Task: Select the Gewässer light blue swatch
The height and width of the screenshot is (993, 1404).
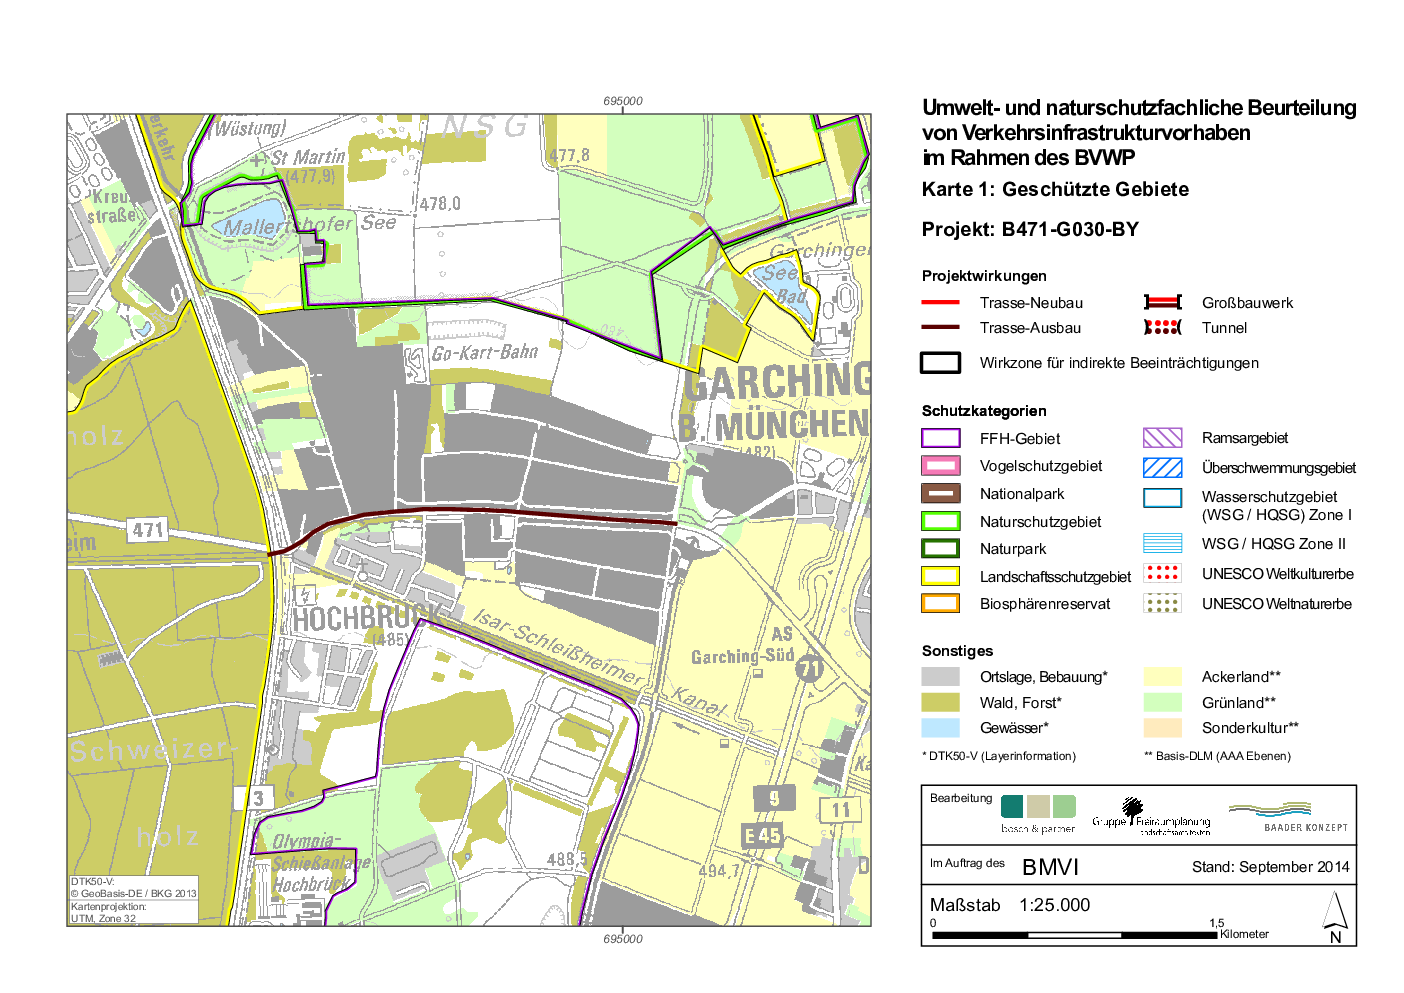Action: click(940, 728)
